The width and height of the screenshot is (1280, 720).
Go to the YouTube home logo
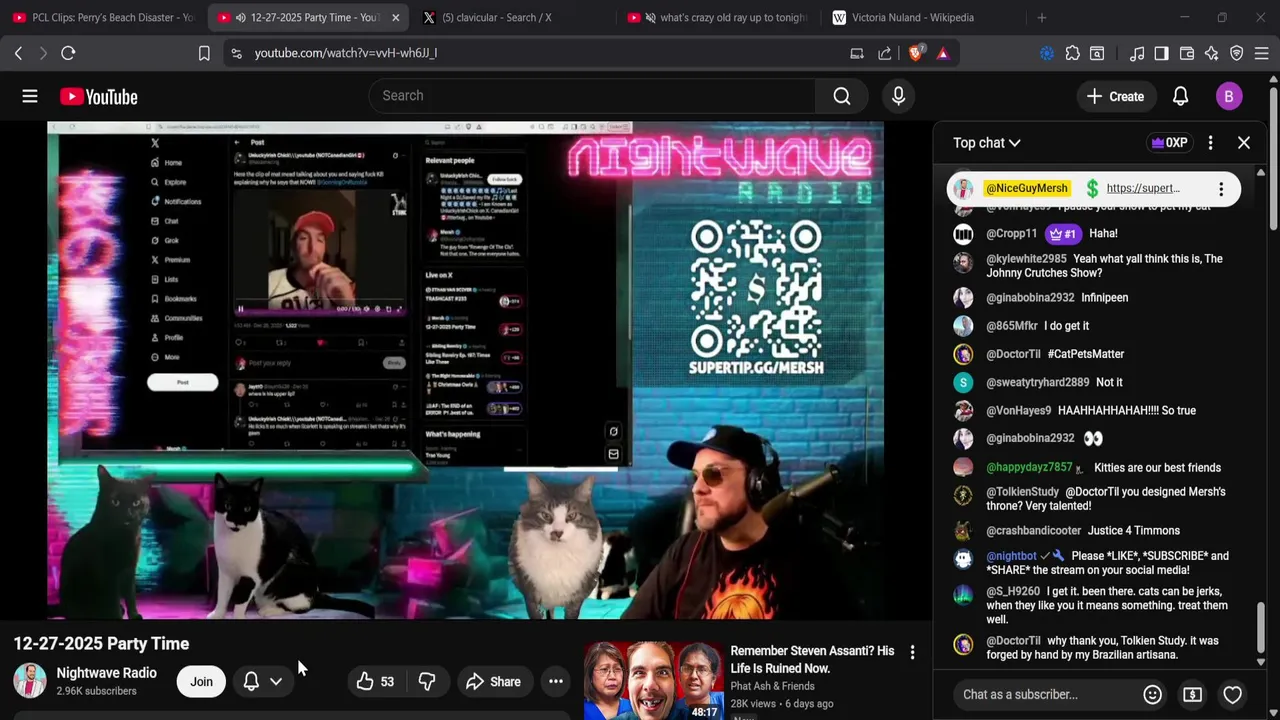(x=98, y=97)
